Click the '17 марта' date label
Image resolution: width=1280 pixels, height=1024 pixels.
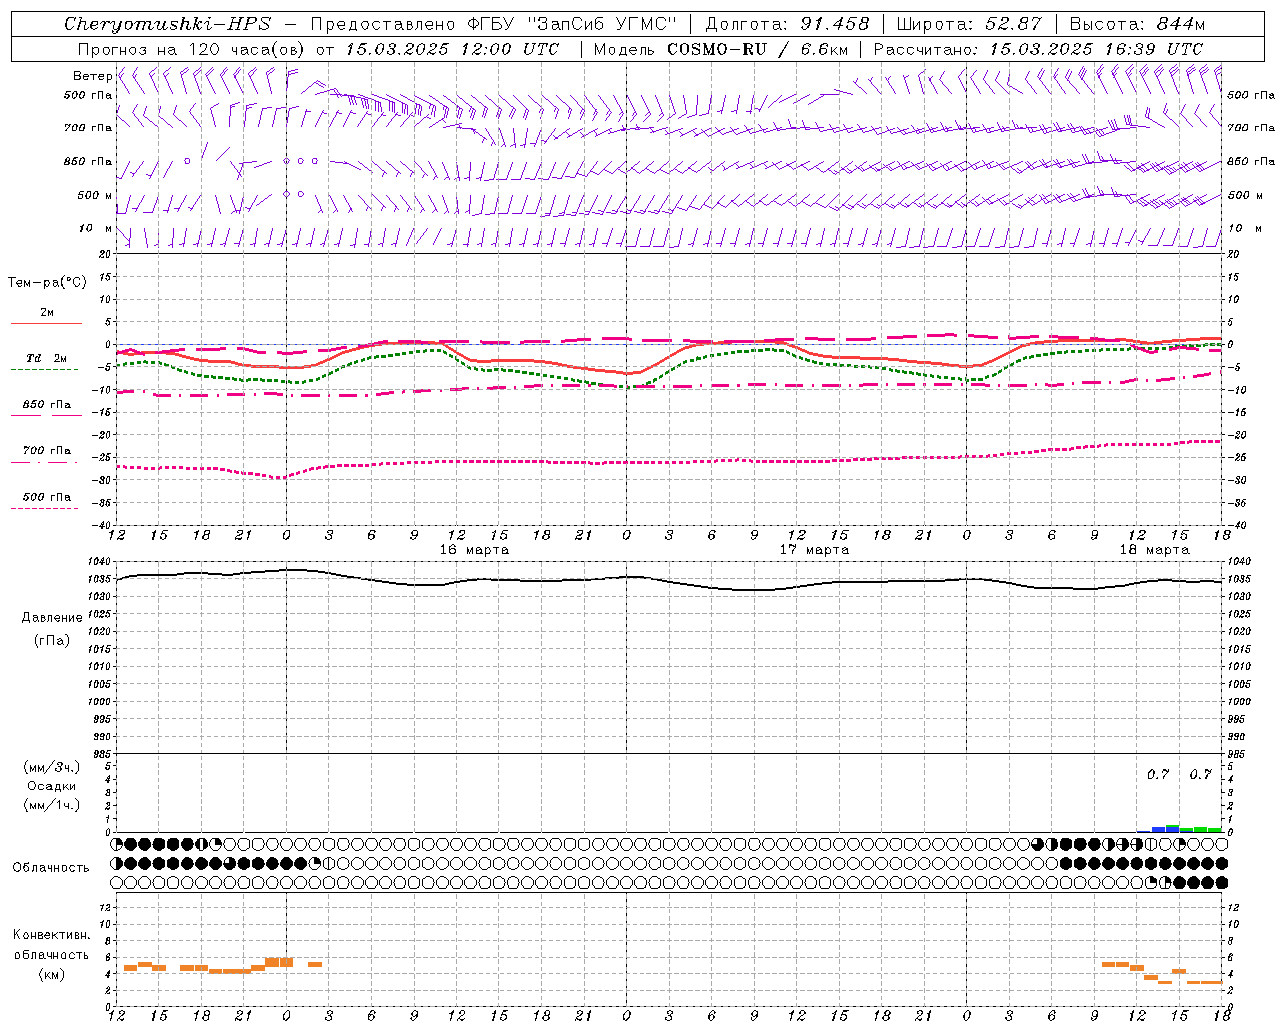click(x=814, y=550)
